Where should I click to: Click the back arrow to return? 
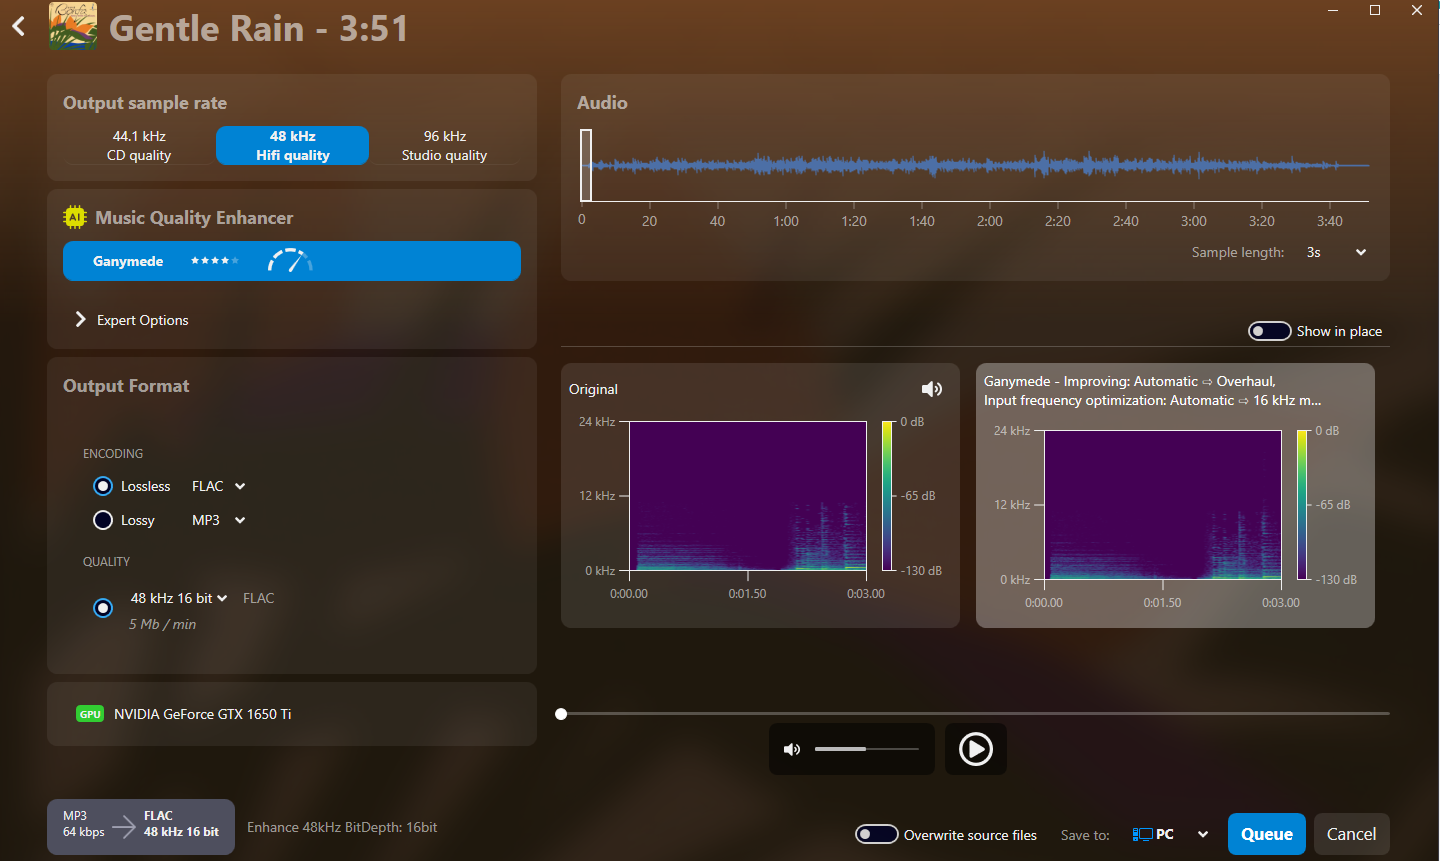point(17,26)
